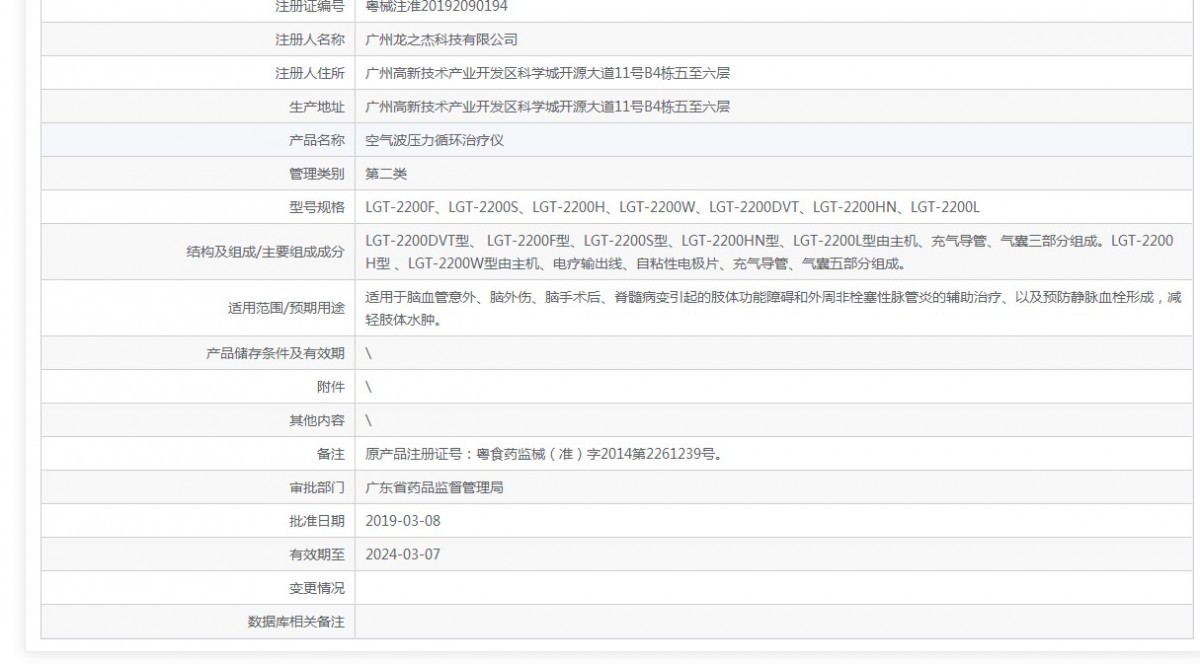Image resolution: width=1200 pixels, height=664 pixels.
Task: Select the 第二类 category value
Action: pos(386,174)
